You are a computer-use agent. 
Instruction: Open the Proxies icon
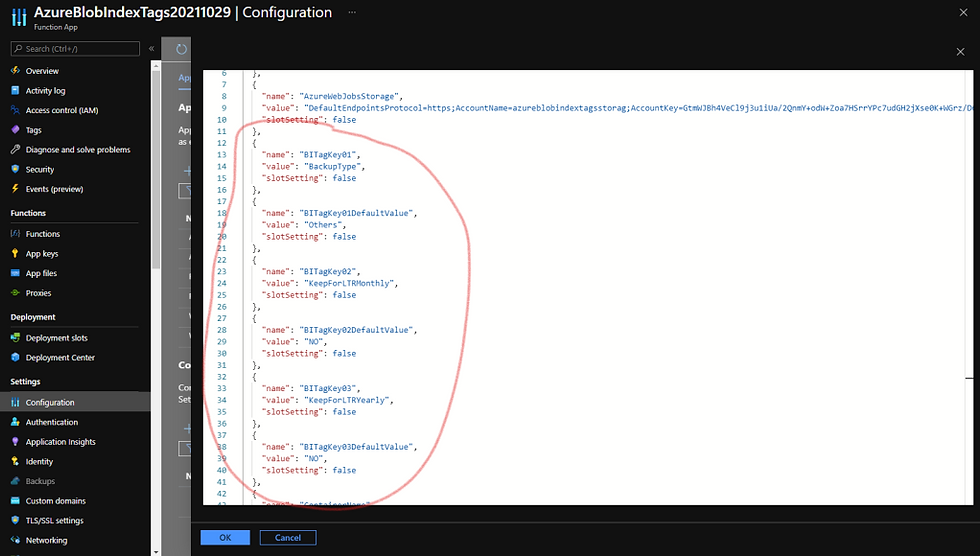(15, 292)
